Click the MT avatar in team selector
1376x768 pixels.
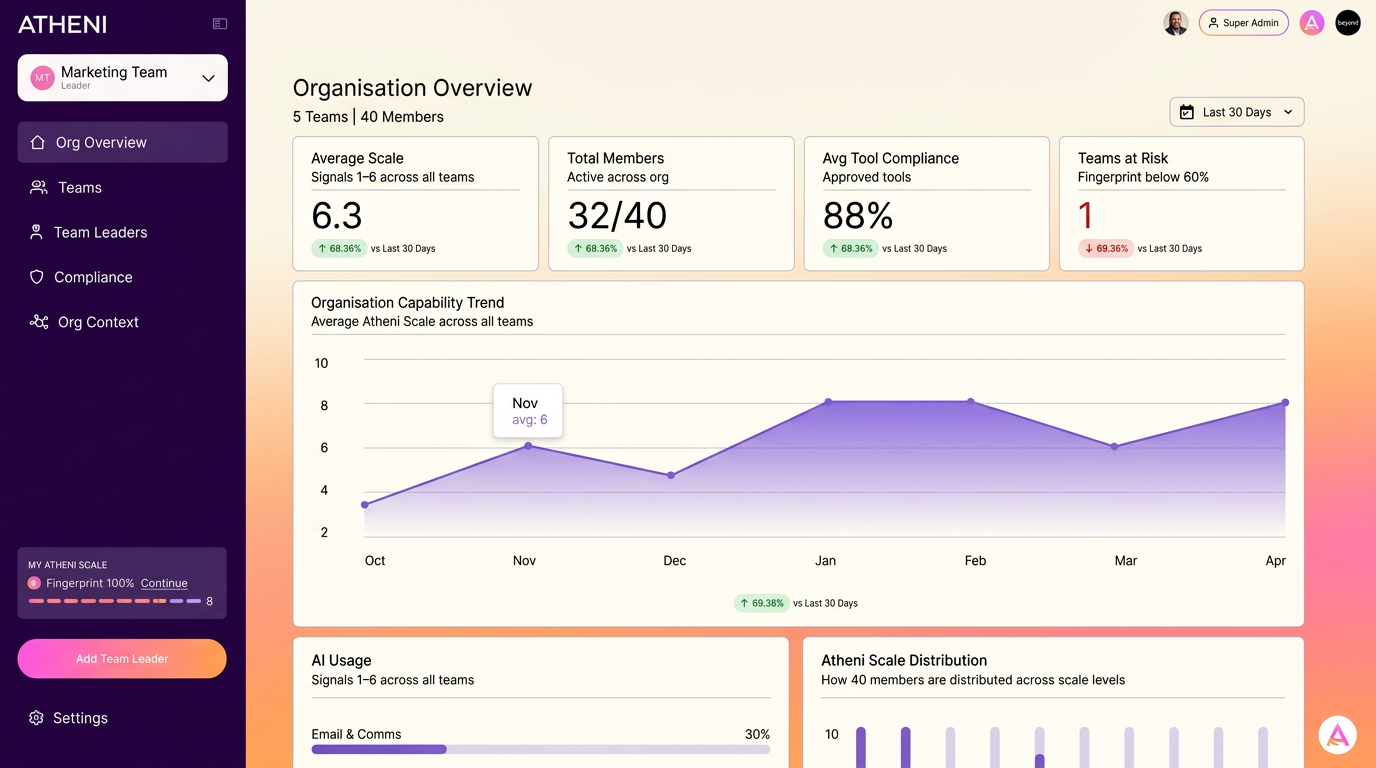coord(42,78)
